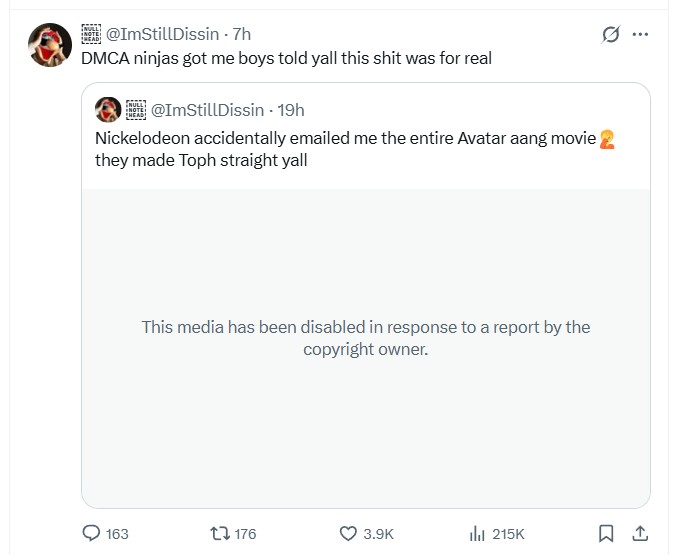690x555 pixels.
Task: Open the three-dot More options menu
Action: 641,35
